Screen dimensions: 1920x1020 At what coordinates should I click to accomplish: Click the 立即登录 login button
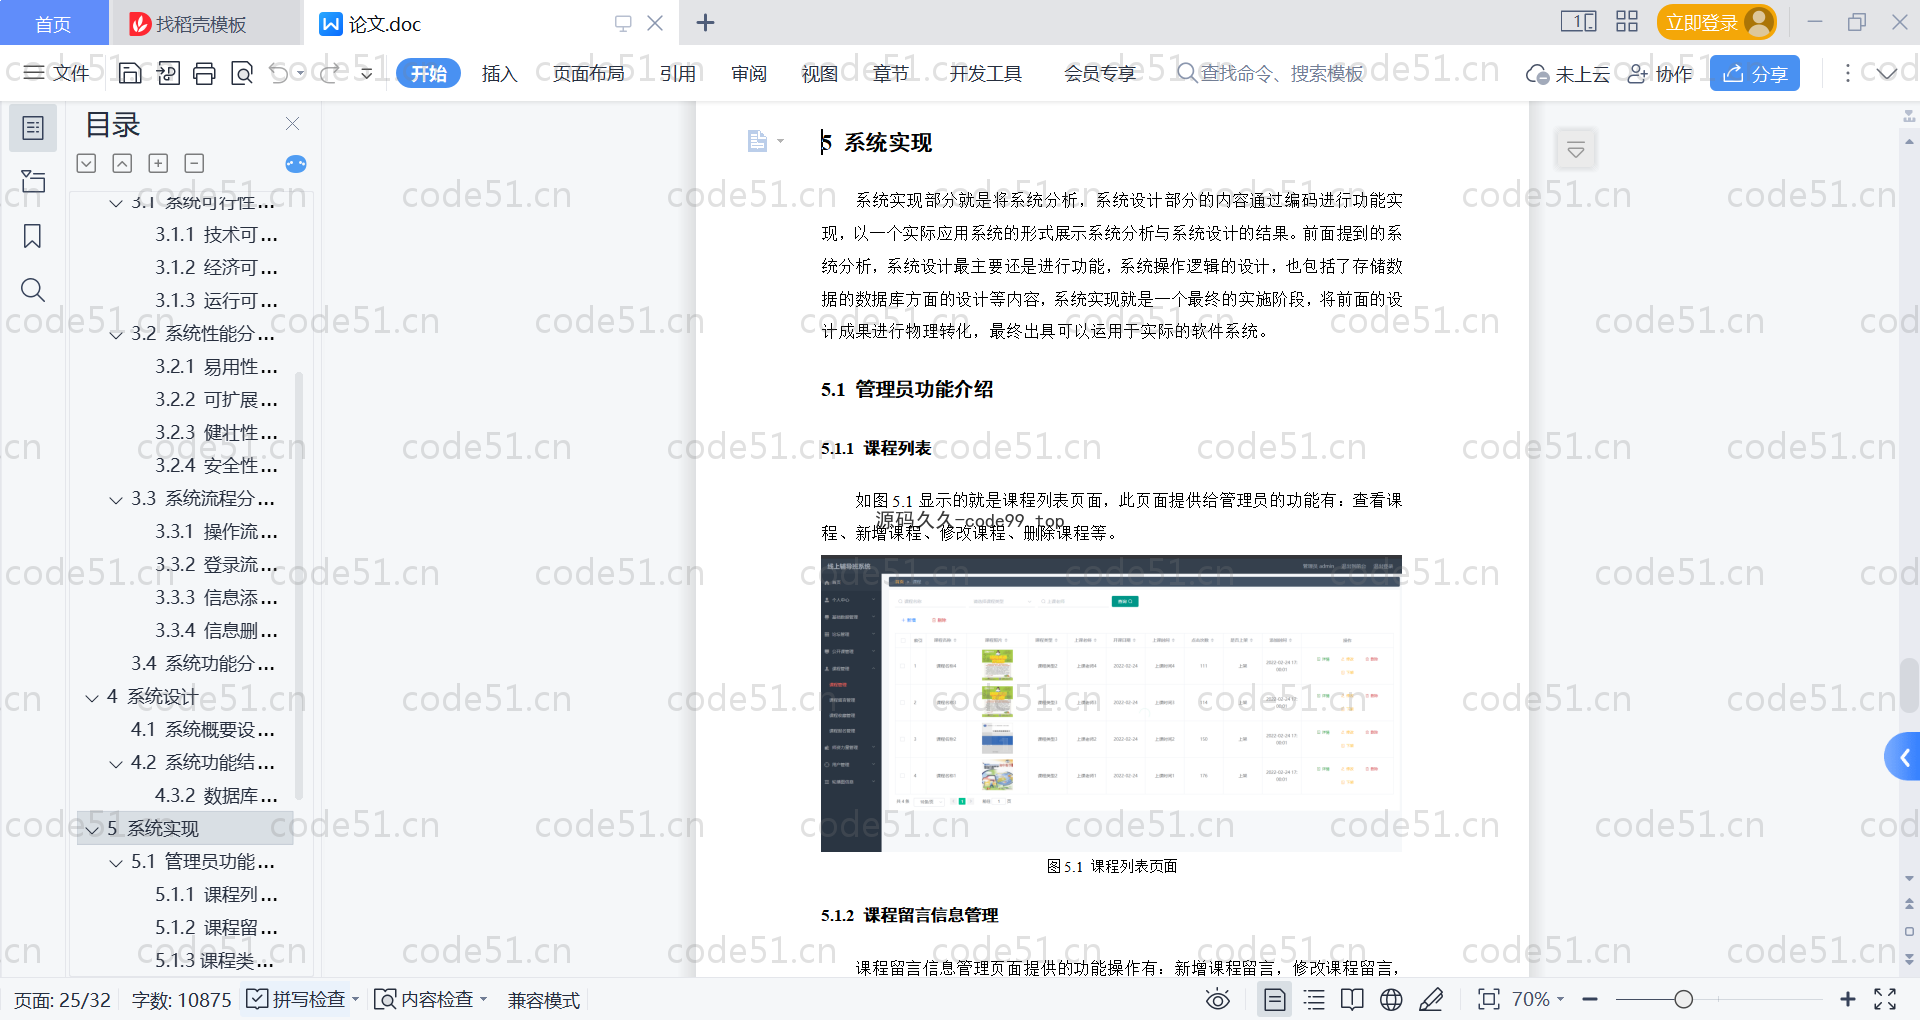click(1716, 22)
